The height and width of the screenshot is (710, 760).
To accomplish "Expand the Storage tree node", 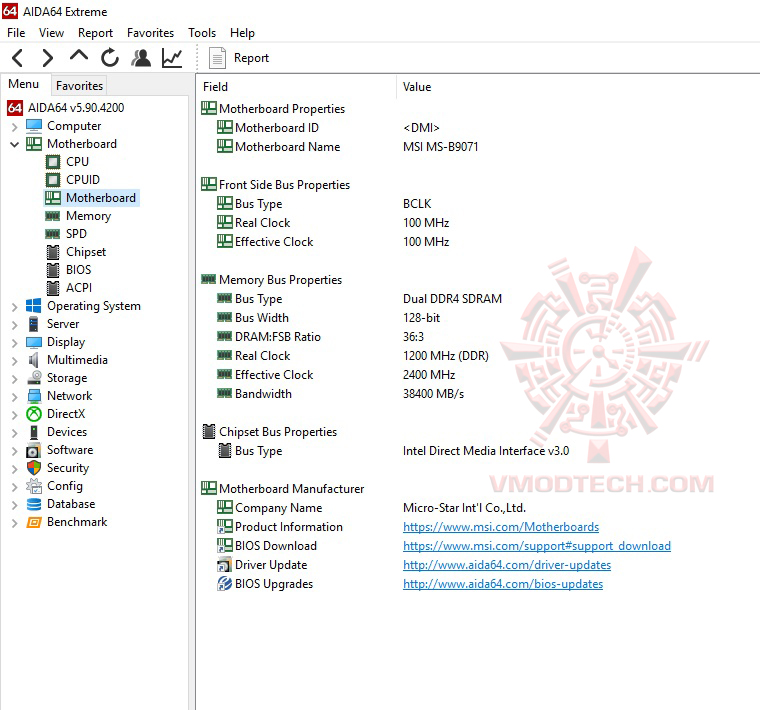I will tap(14, 379).
